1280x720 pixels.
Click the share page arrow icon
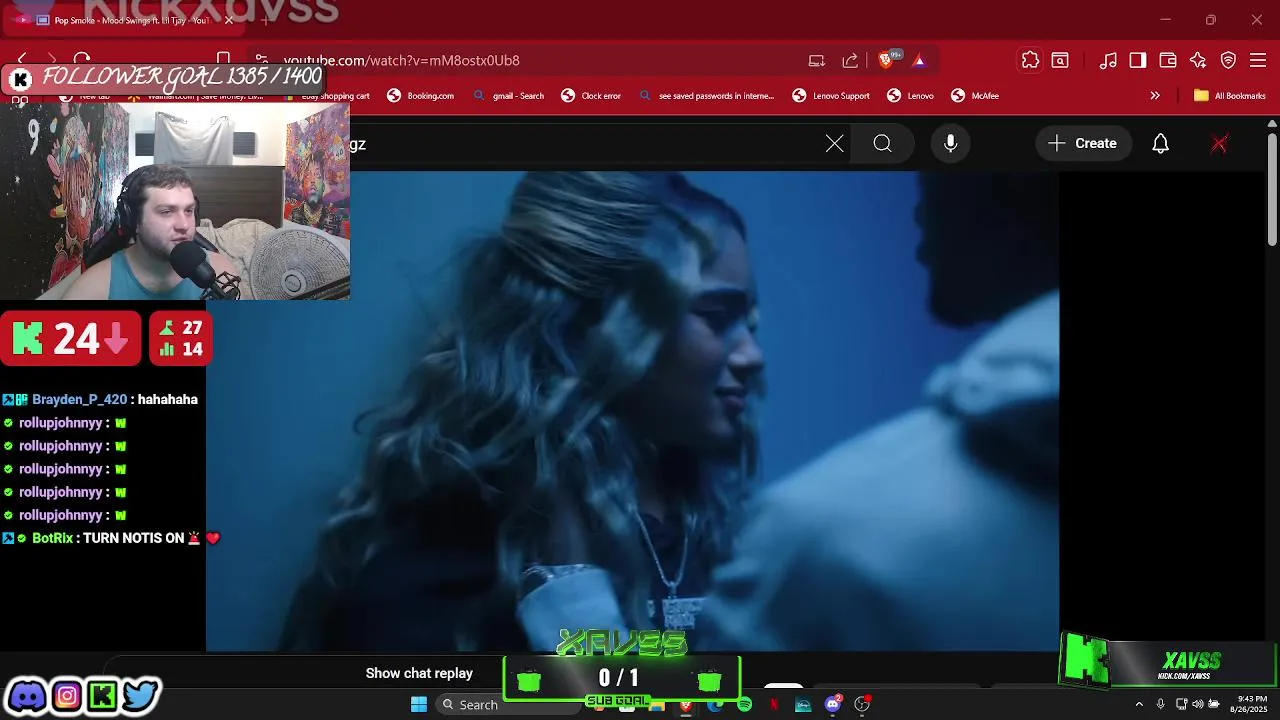pos(850,60)
